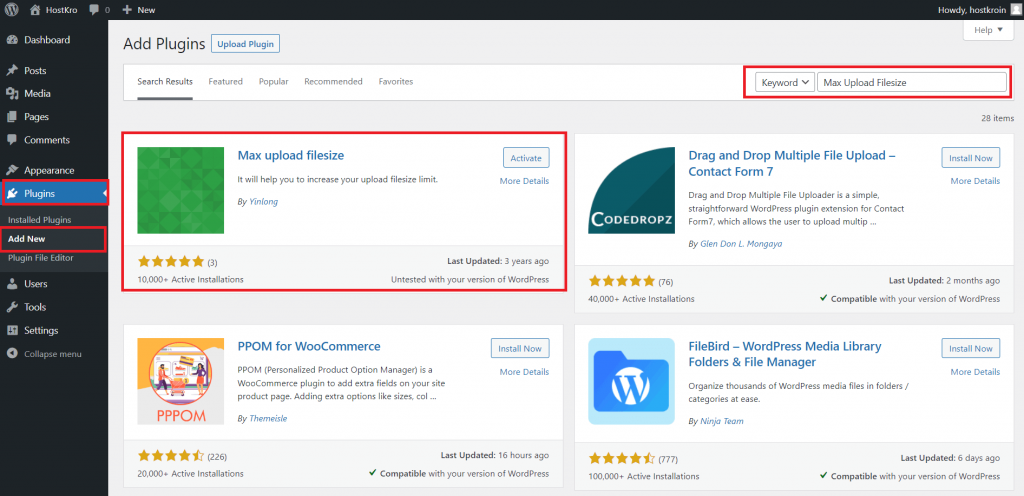Viewport: 1024px width, 496px height.
Task: Click the 28 items count text
Action: tap(997, 118)
